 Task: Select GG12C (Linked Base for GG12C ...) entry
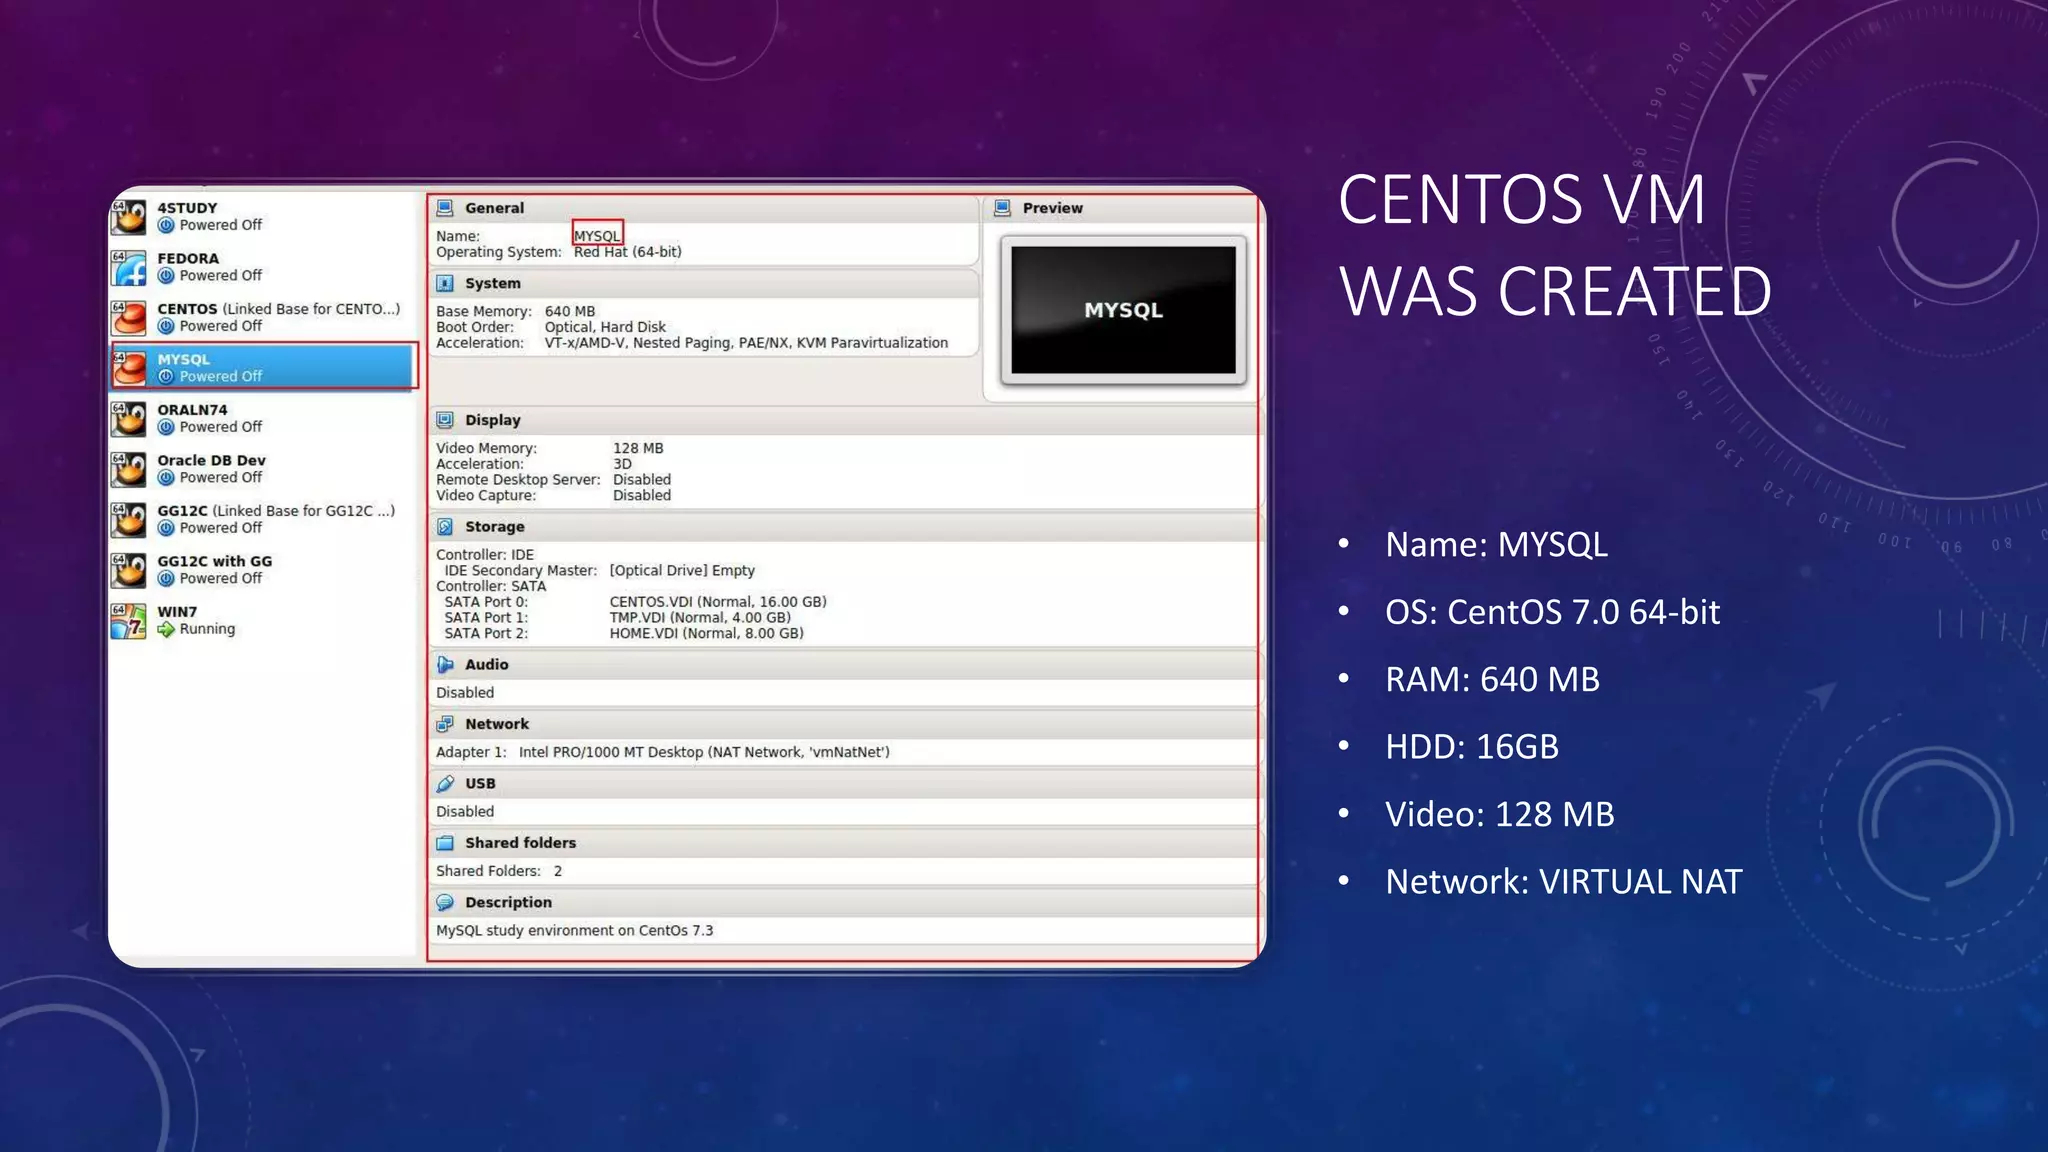point(263,519)
